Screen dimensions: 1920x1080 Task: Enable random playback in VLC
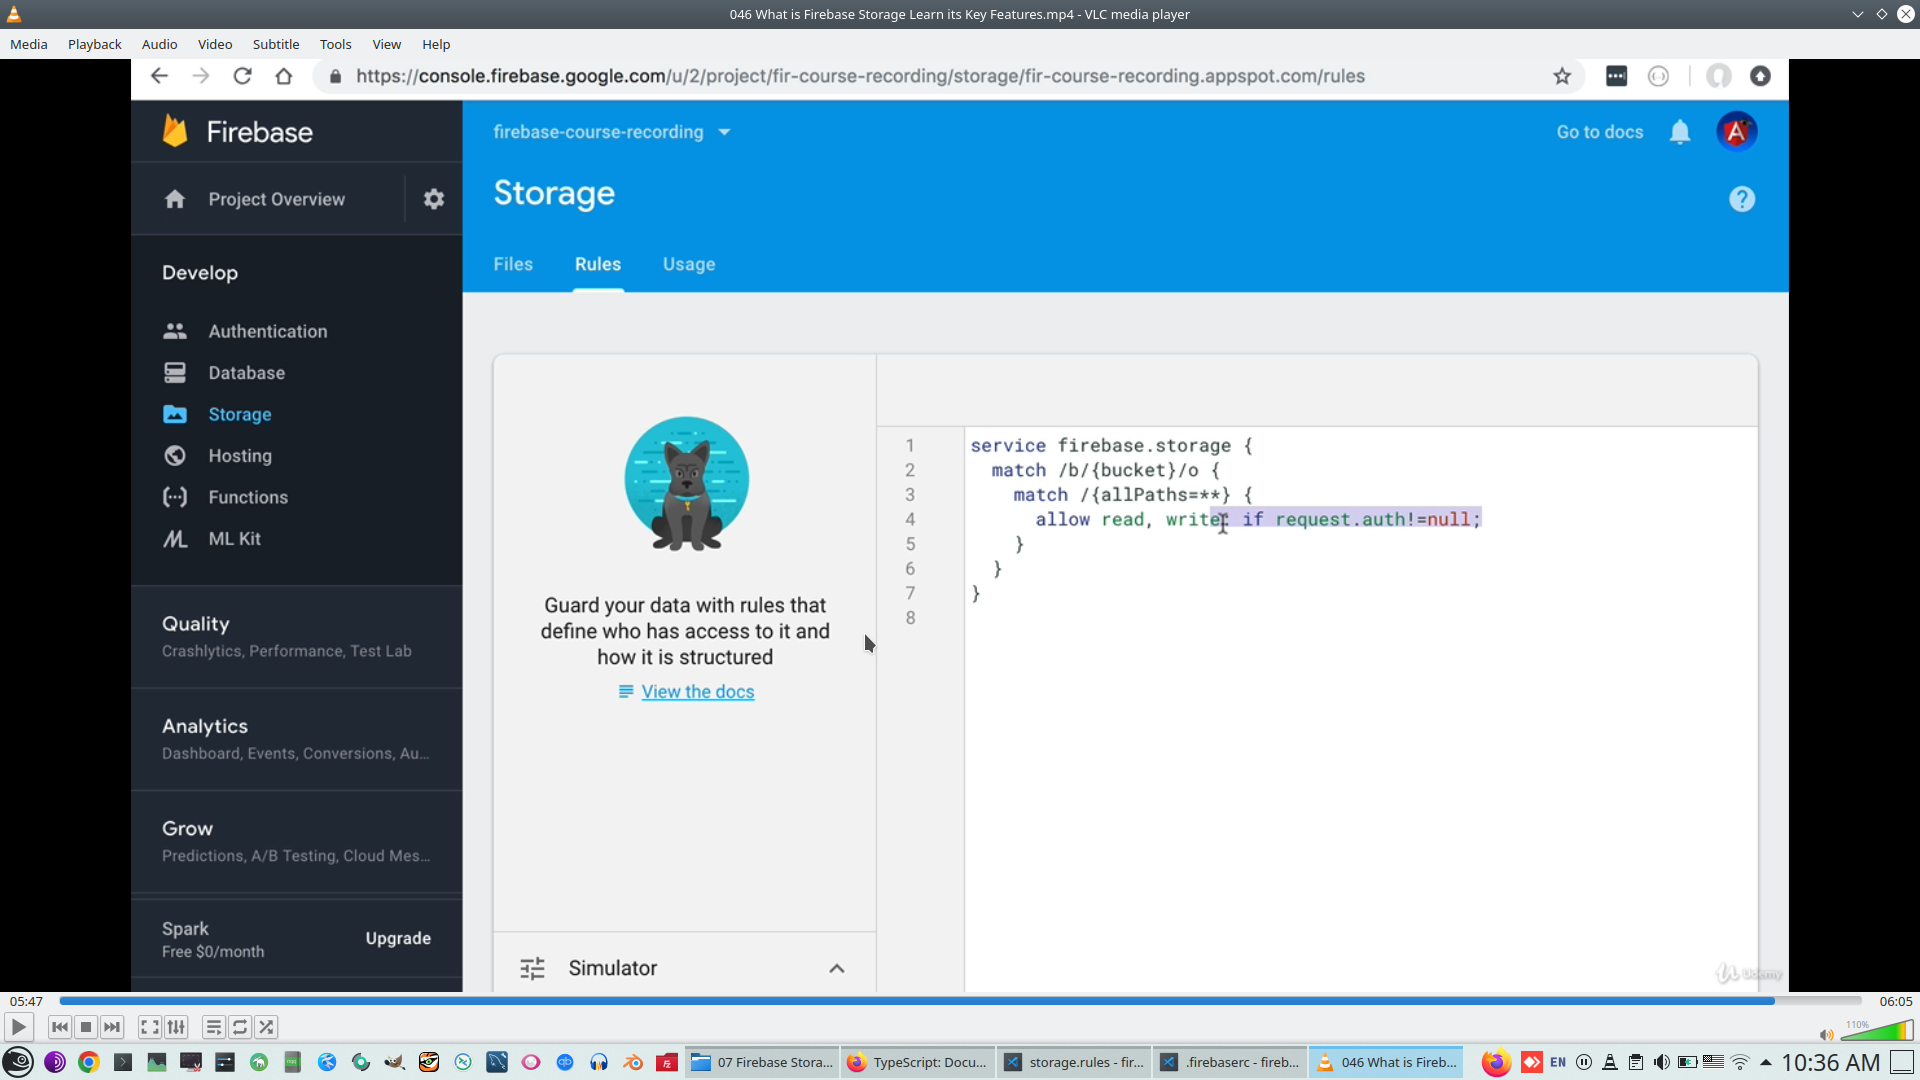pyautogui.click(x=266, y=1027)
